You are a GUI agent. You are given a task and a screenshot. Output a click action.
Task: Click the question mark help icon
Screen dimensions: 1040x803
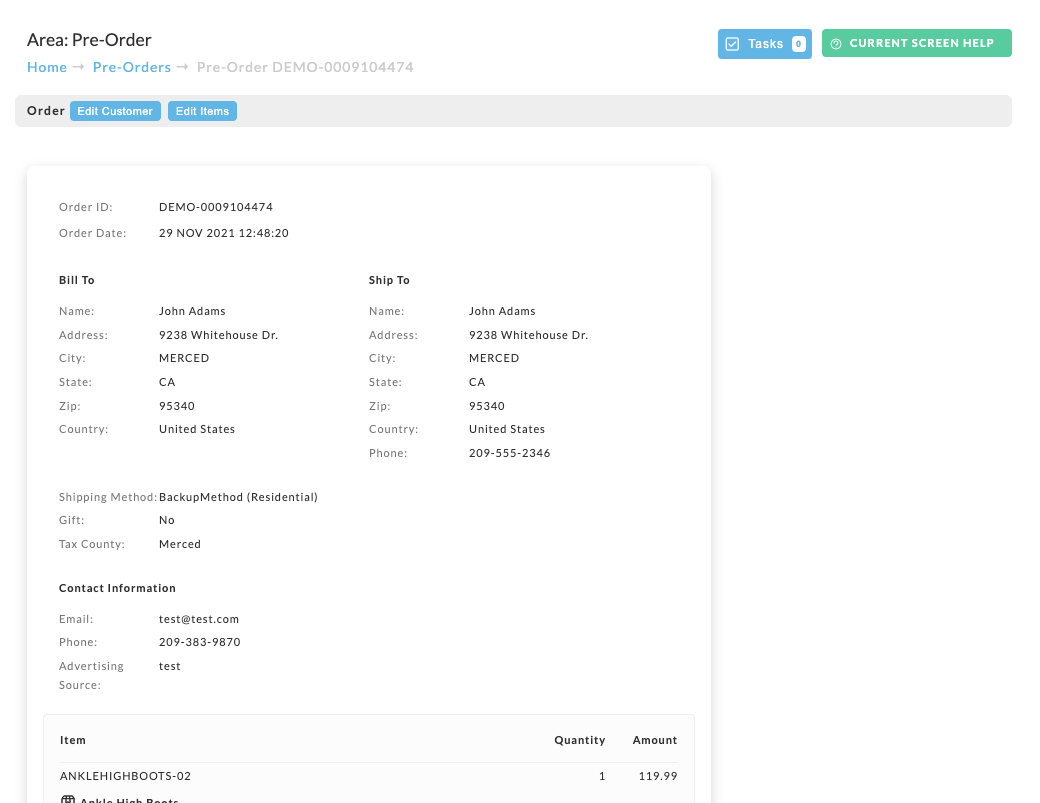tap(836, 44)
